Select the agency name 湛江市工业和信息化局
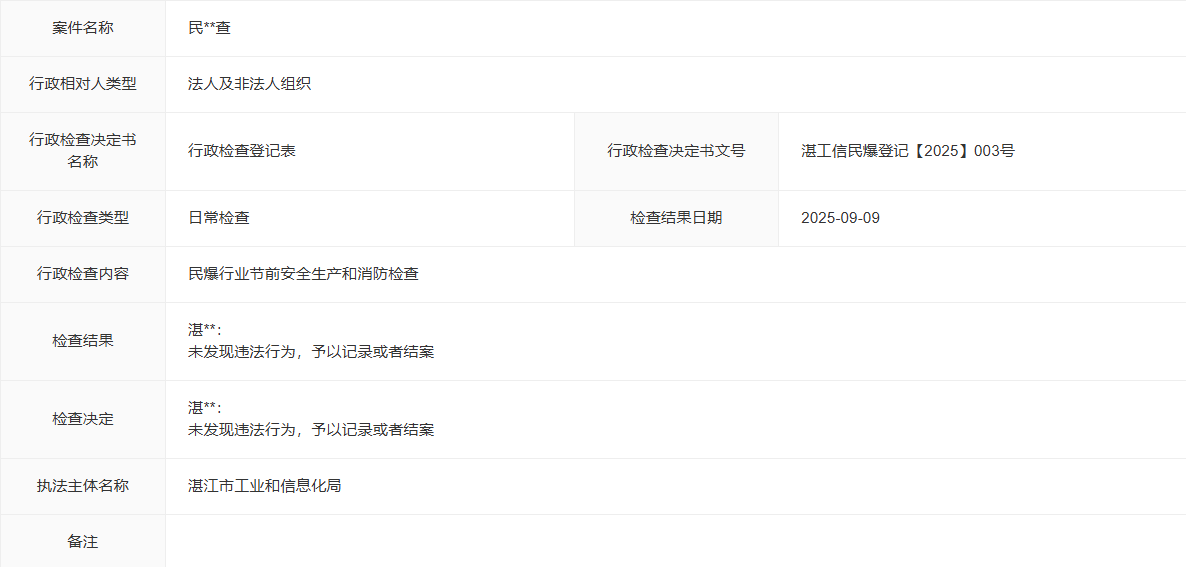Viewport: 1186px width, 567px height. point(264,486)
